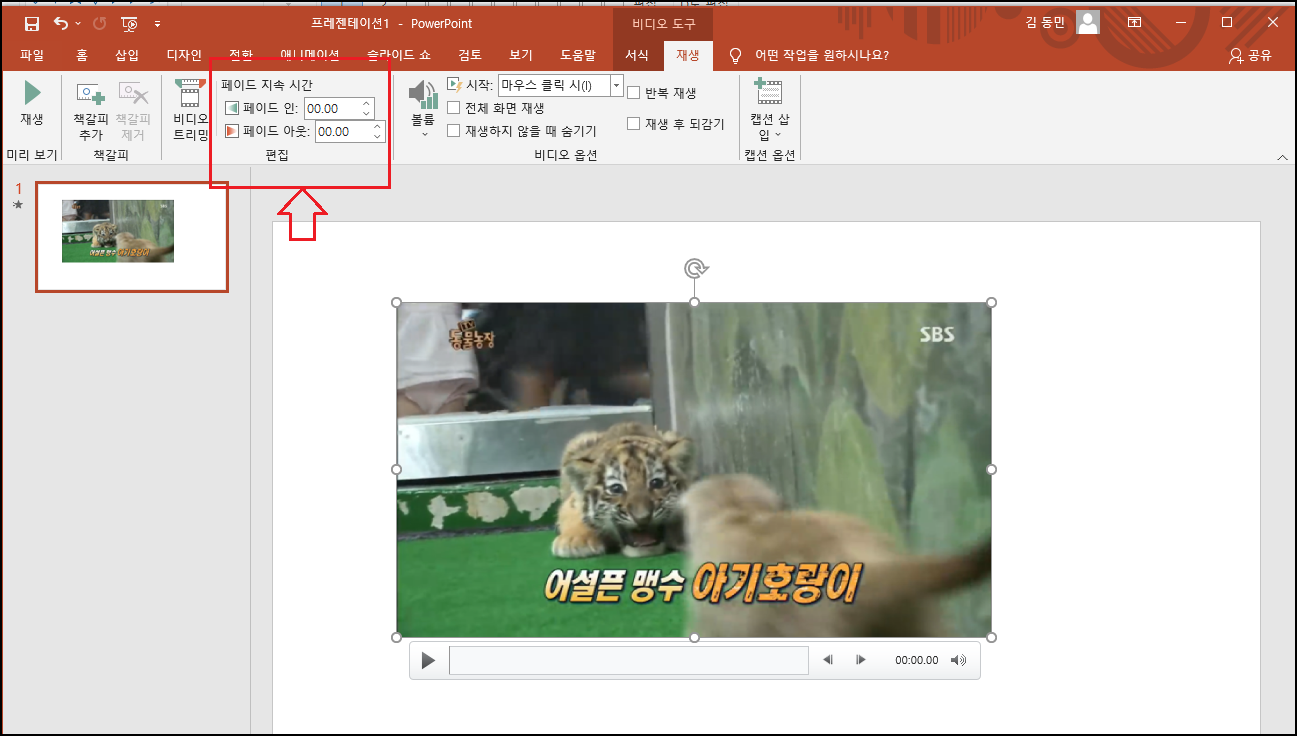This screenshot has width=1297, height=736.
Task: Collapse the ribbon with the chevron
Action: 1282,157
